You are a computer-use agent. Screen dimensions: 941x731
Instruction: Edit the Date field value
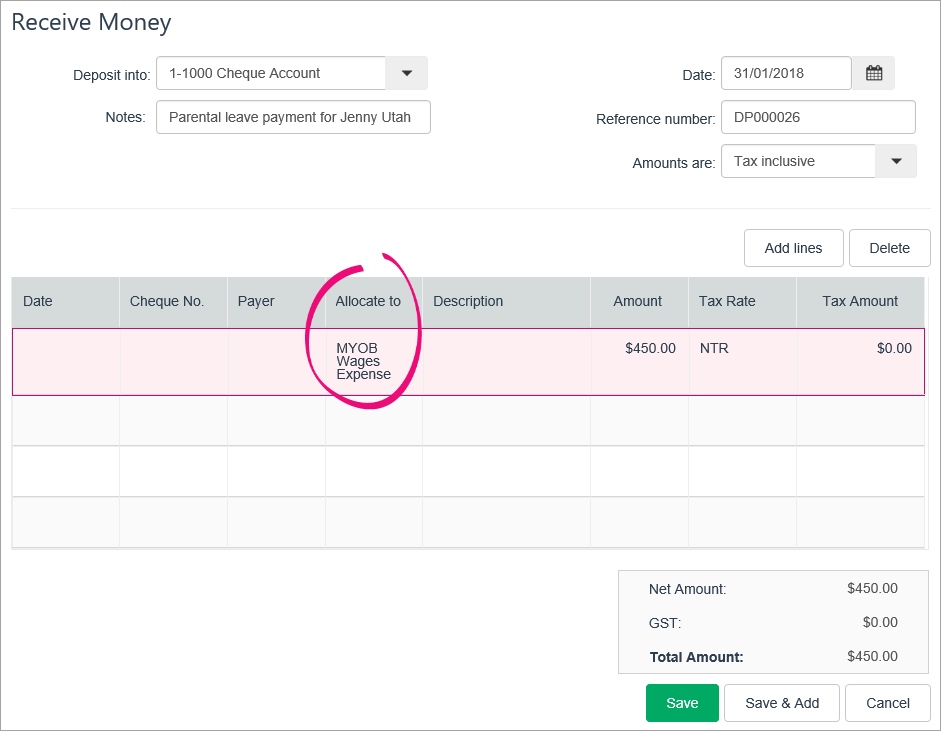click(x=785, y=73)
